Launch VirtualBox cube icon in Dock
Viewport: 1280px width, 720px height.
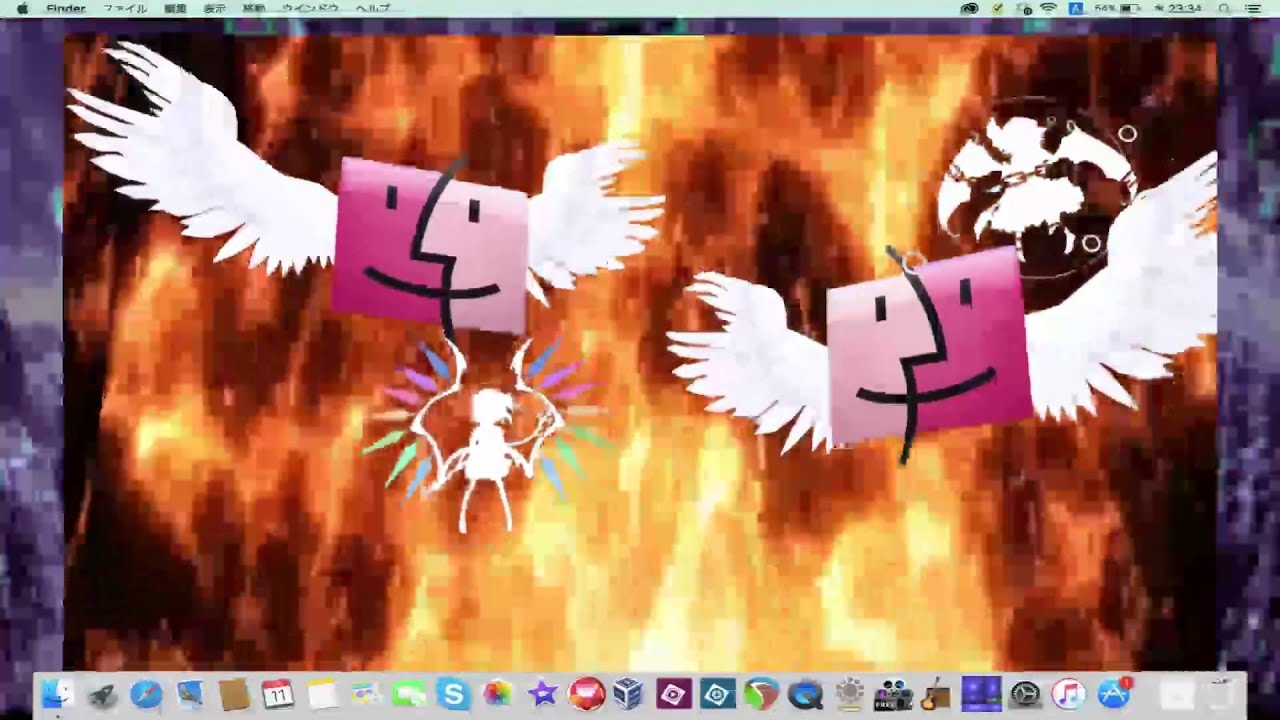tap(629, 694)
